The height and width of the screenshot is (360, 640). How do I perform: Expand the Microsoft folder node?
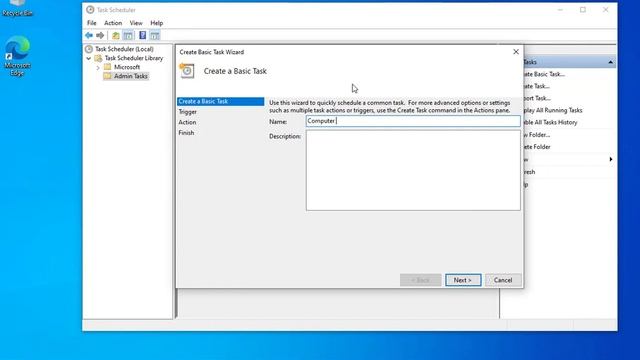coord(98,67)
